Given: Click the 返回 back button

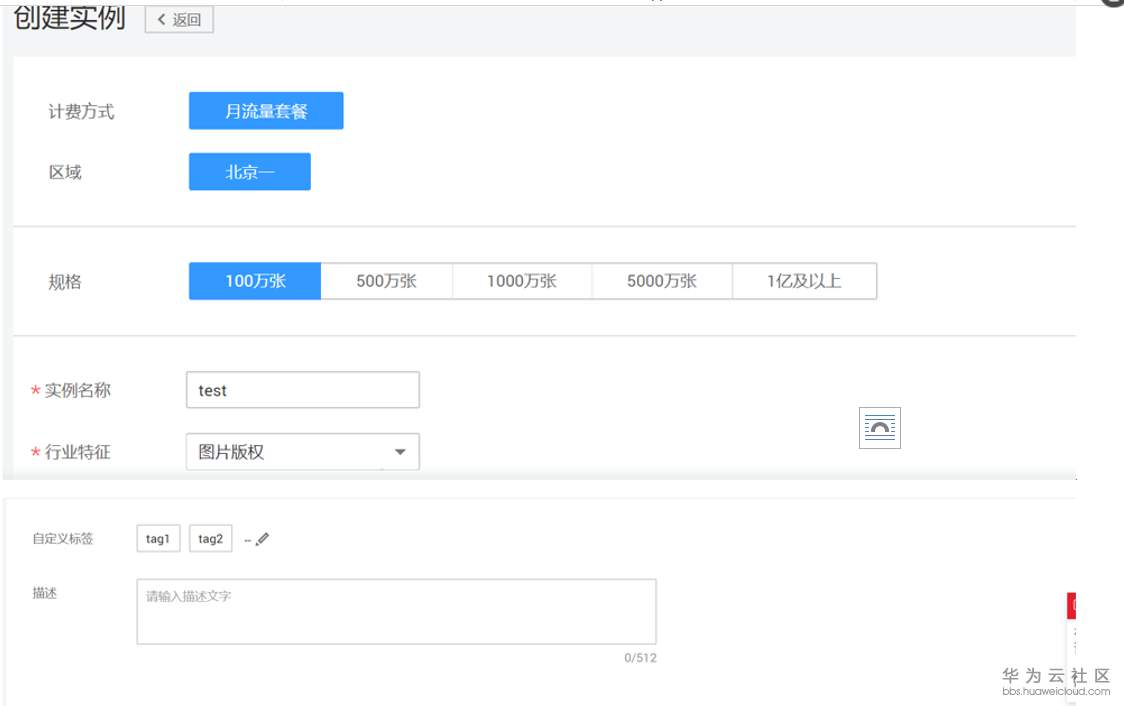Looking at the screenshot, I should (179, 19).
